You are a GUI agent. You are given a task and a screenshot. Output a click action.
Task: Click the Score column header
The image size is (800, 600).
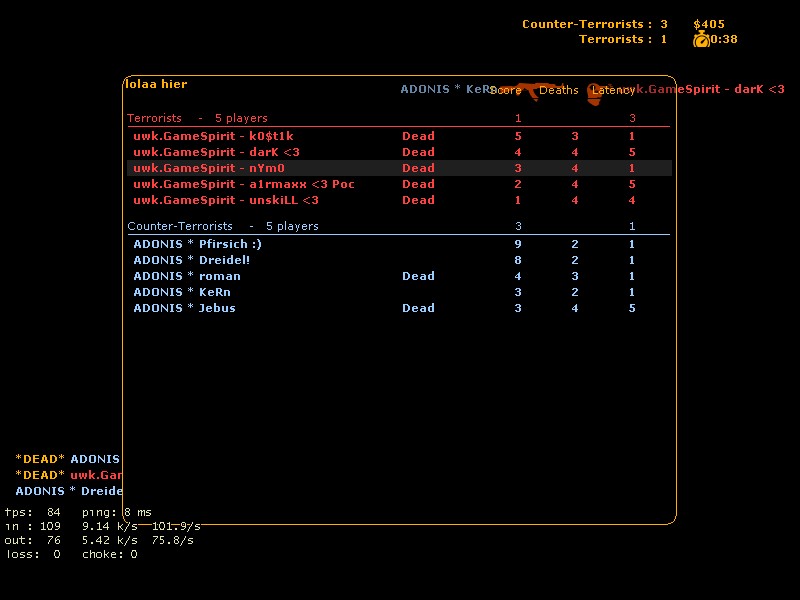[x=506, y=91]
